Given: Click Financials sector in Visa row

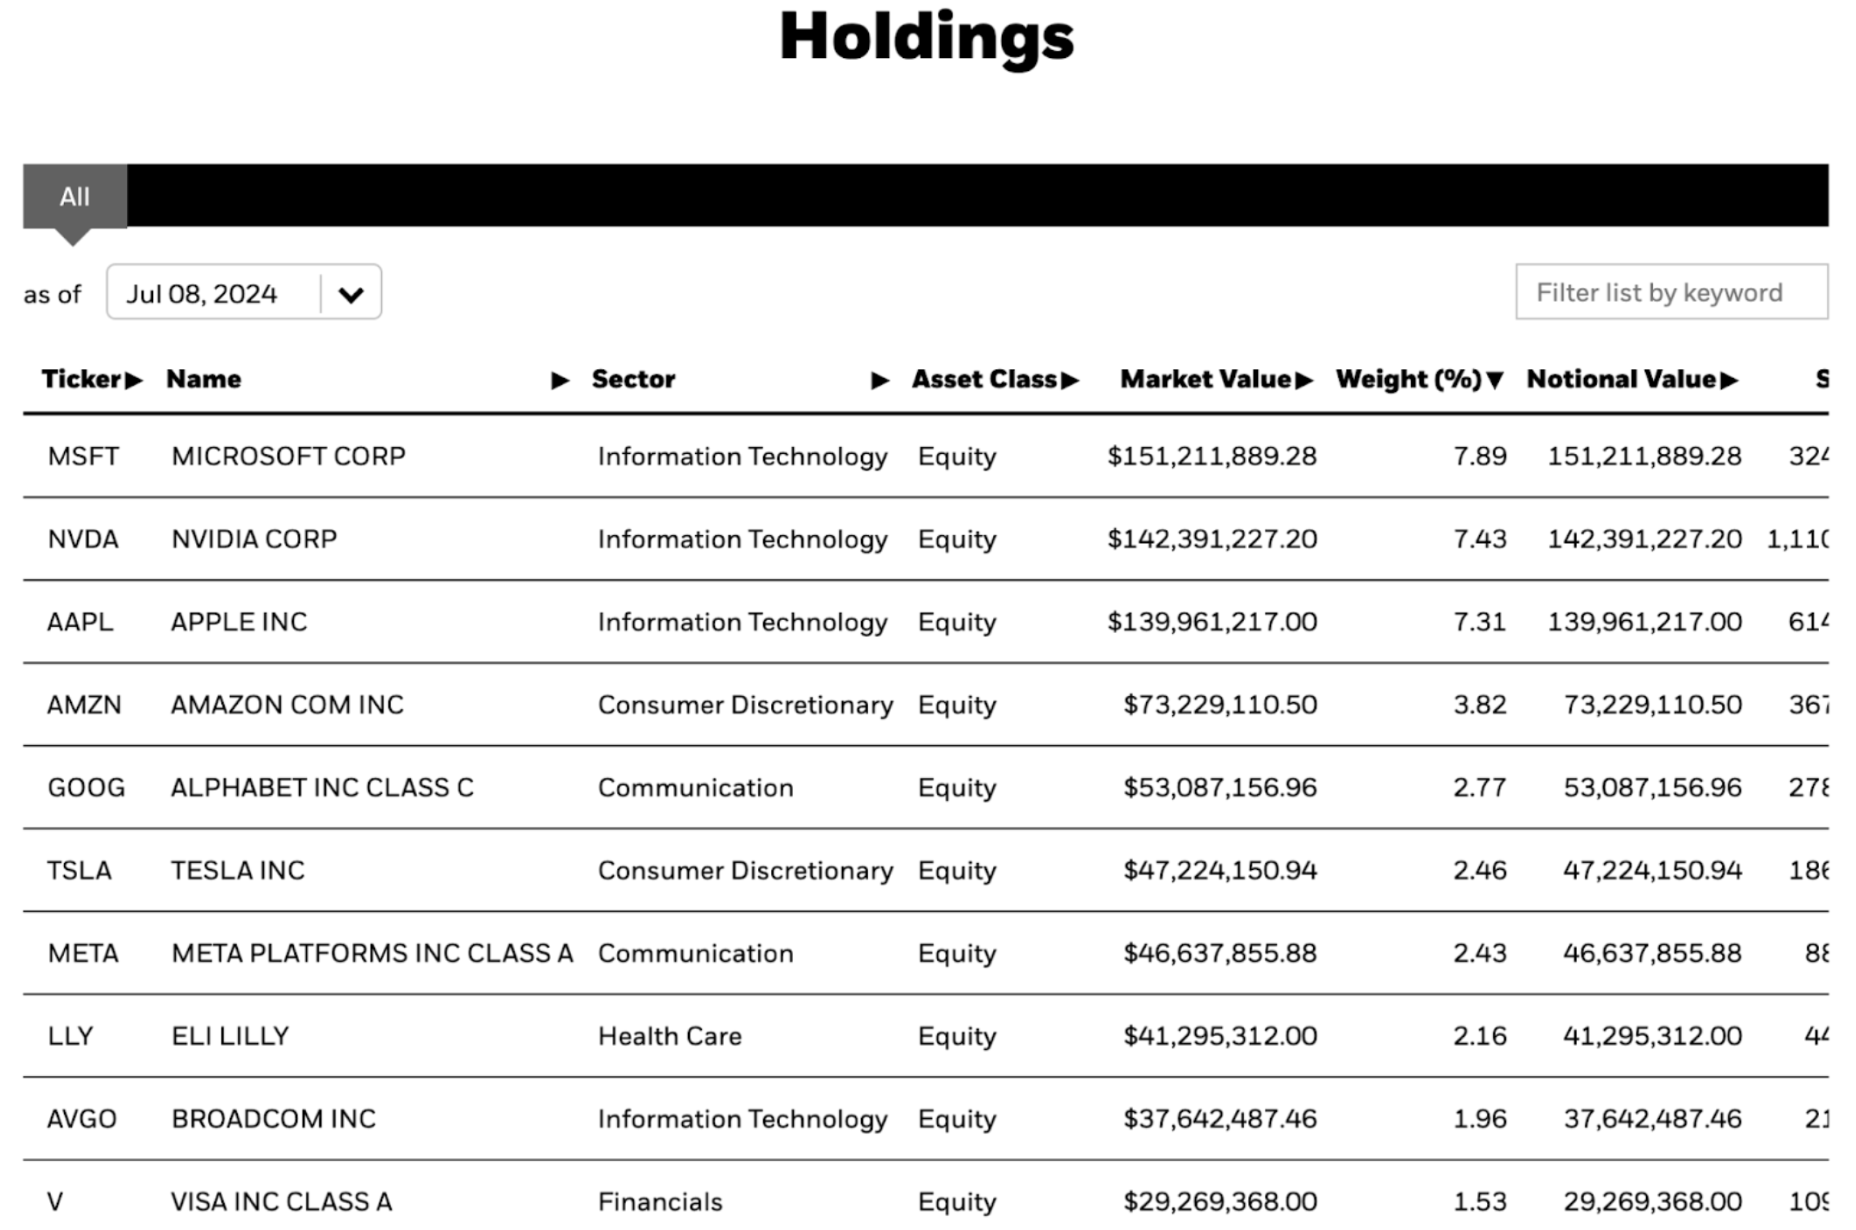Looking at the screenshot, I should coord(660,1203).
